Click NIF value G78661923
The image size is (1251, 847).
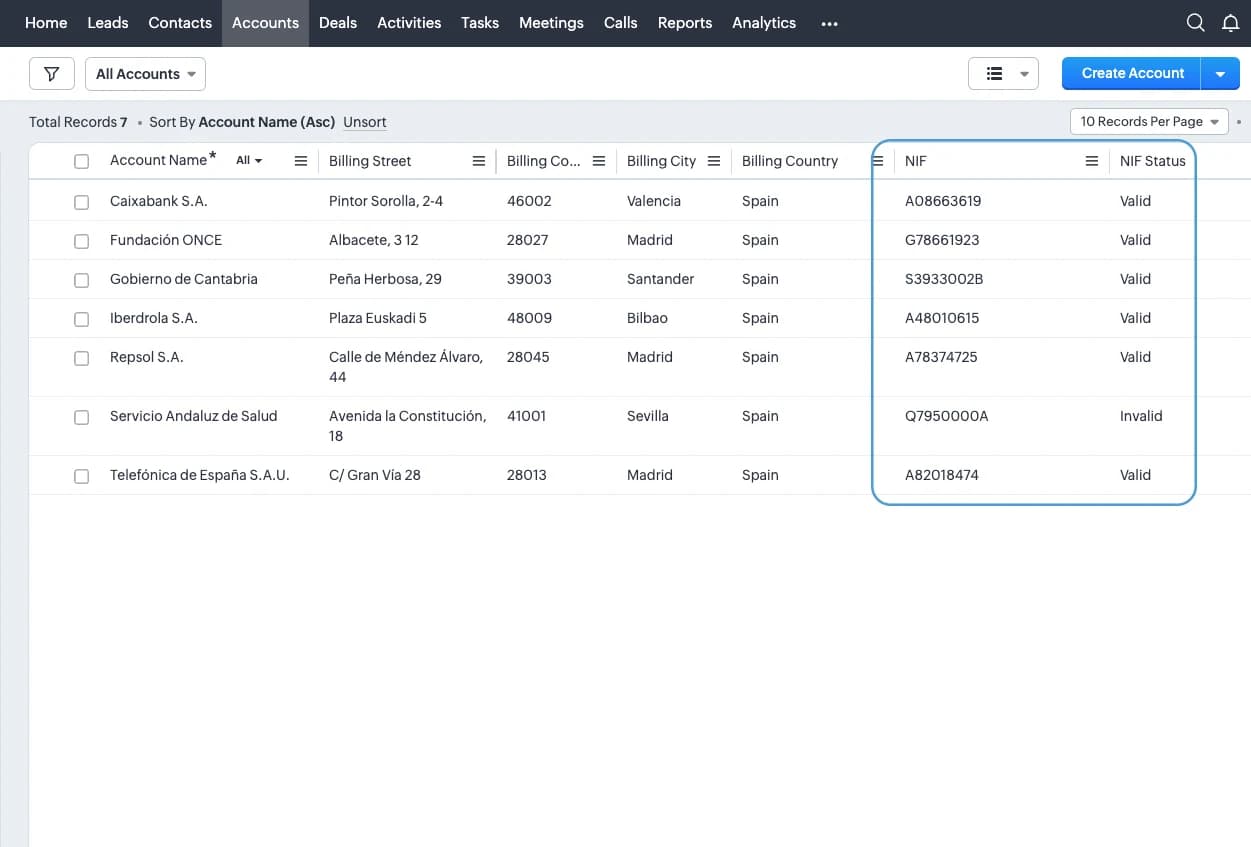point(942,240)
